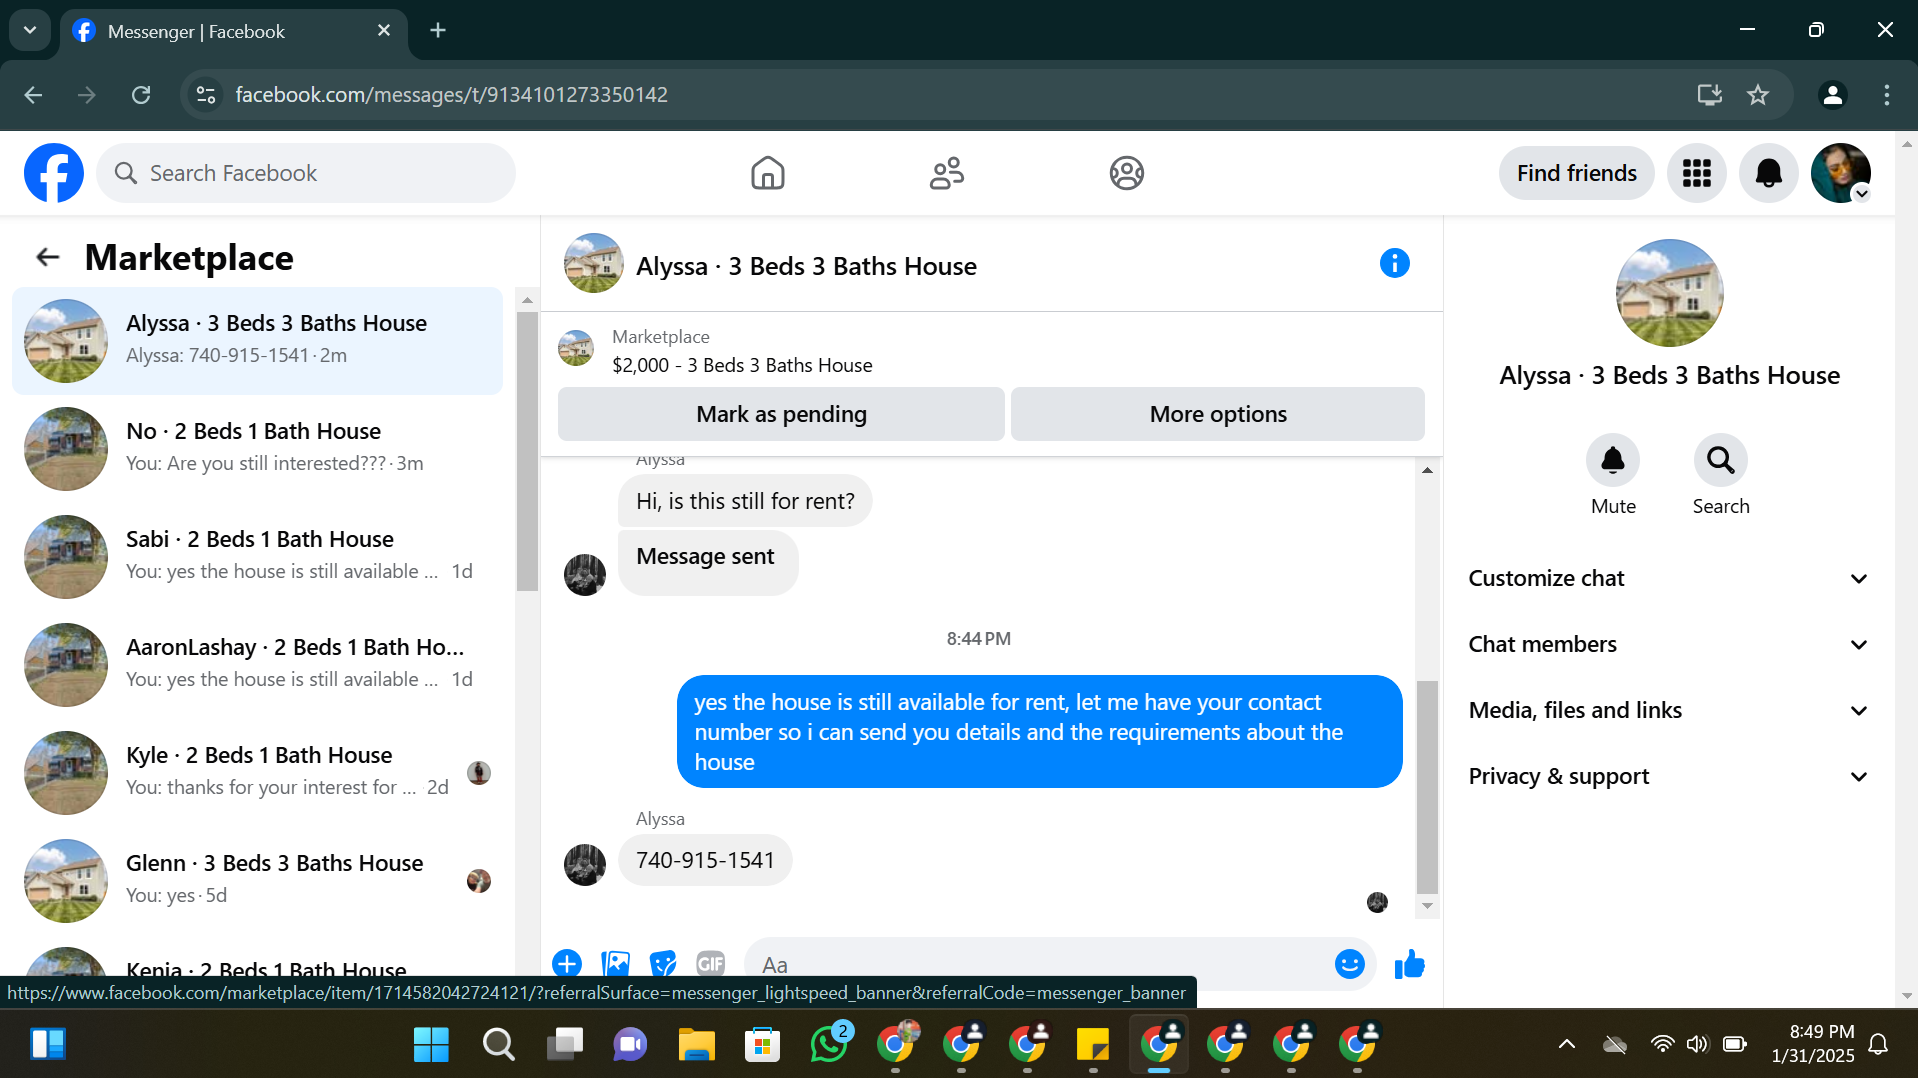Open more actions plus icon in composer
Screen dimensions: 1918x1078
[566, 964]
